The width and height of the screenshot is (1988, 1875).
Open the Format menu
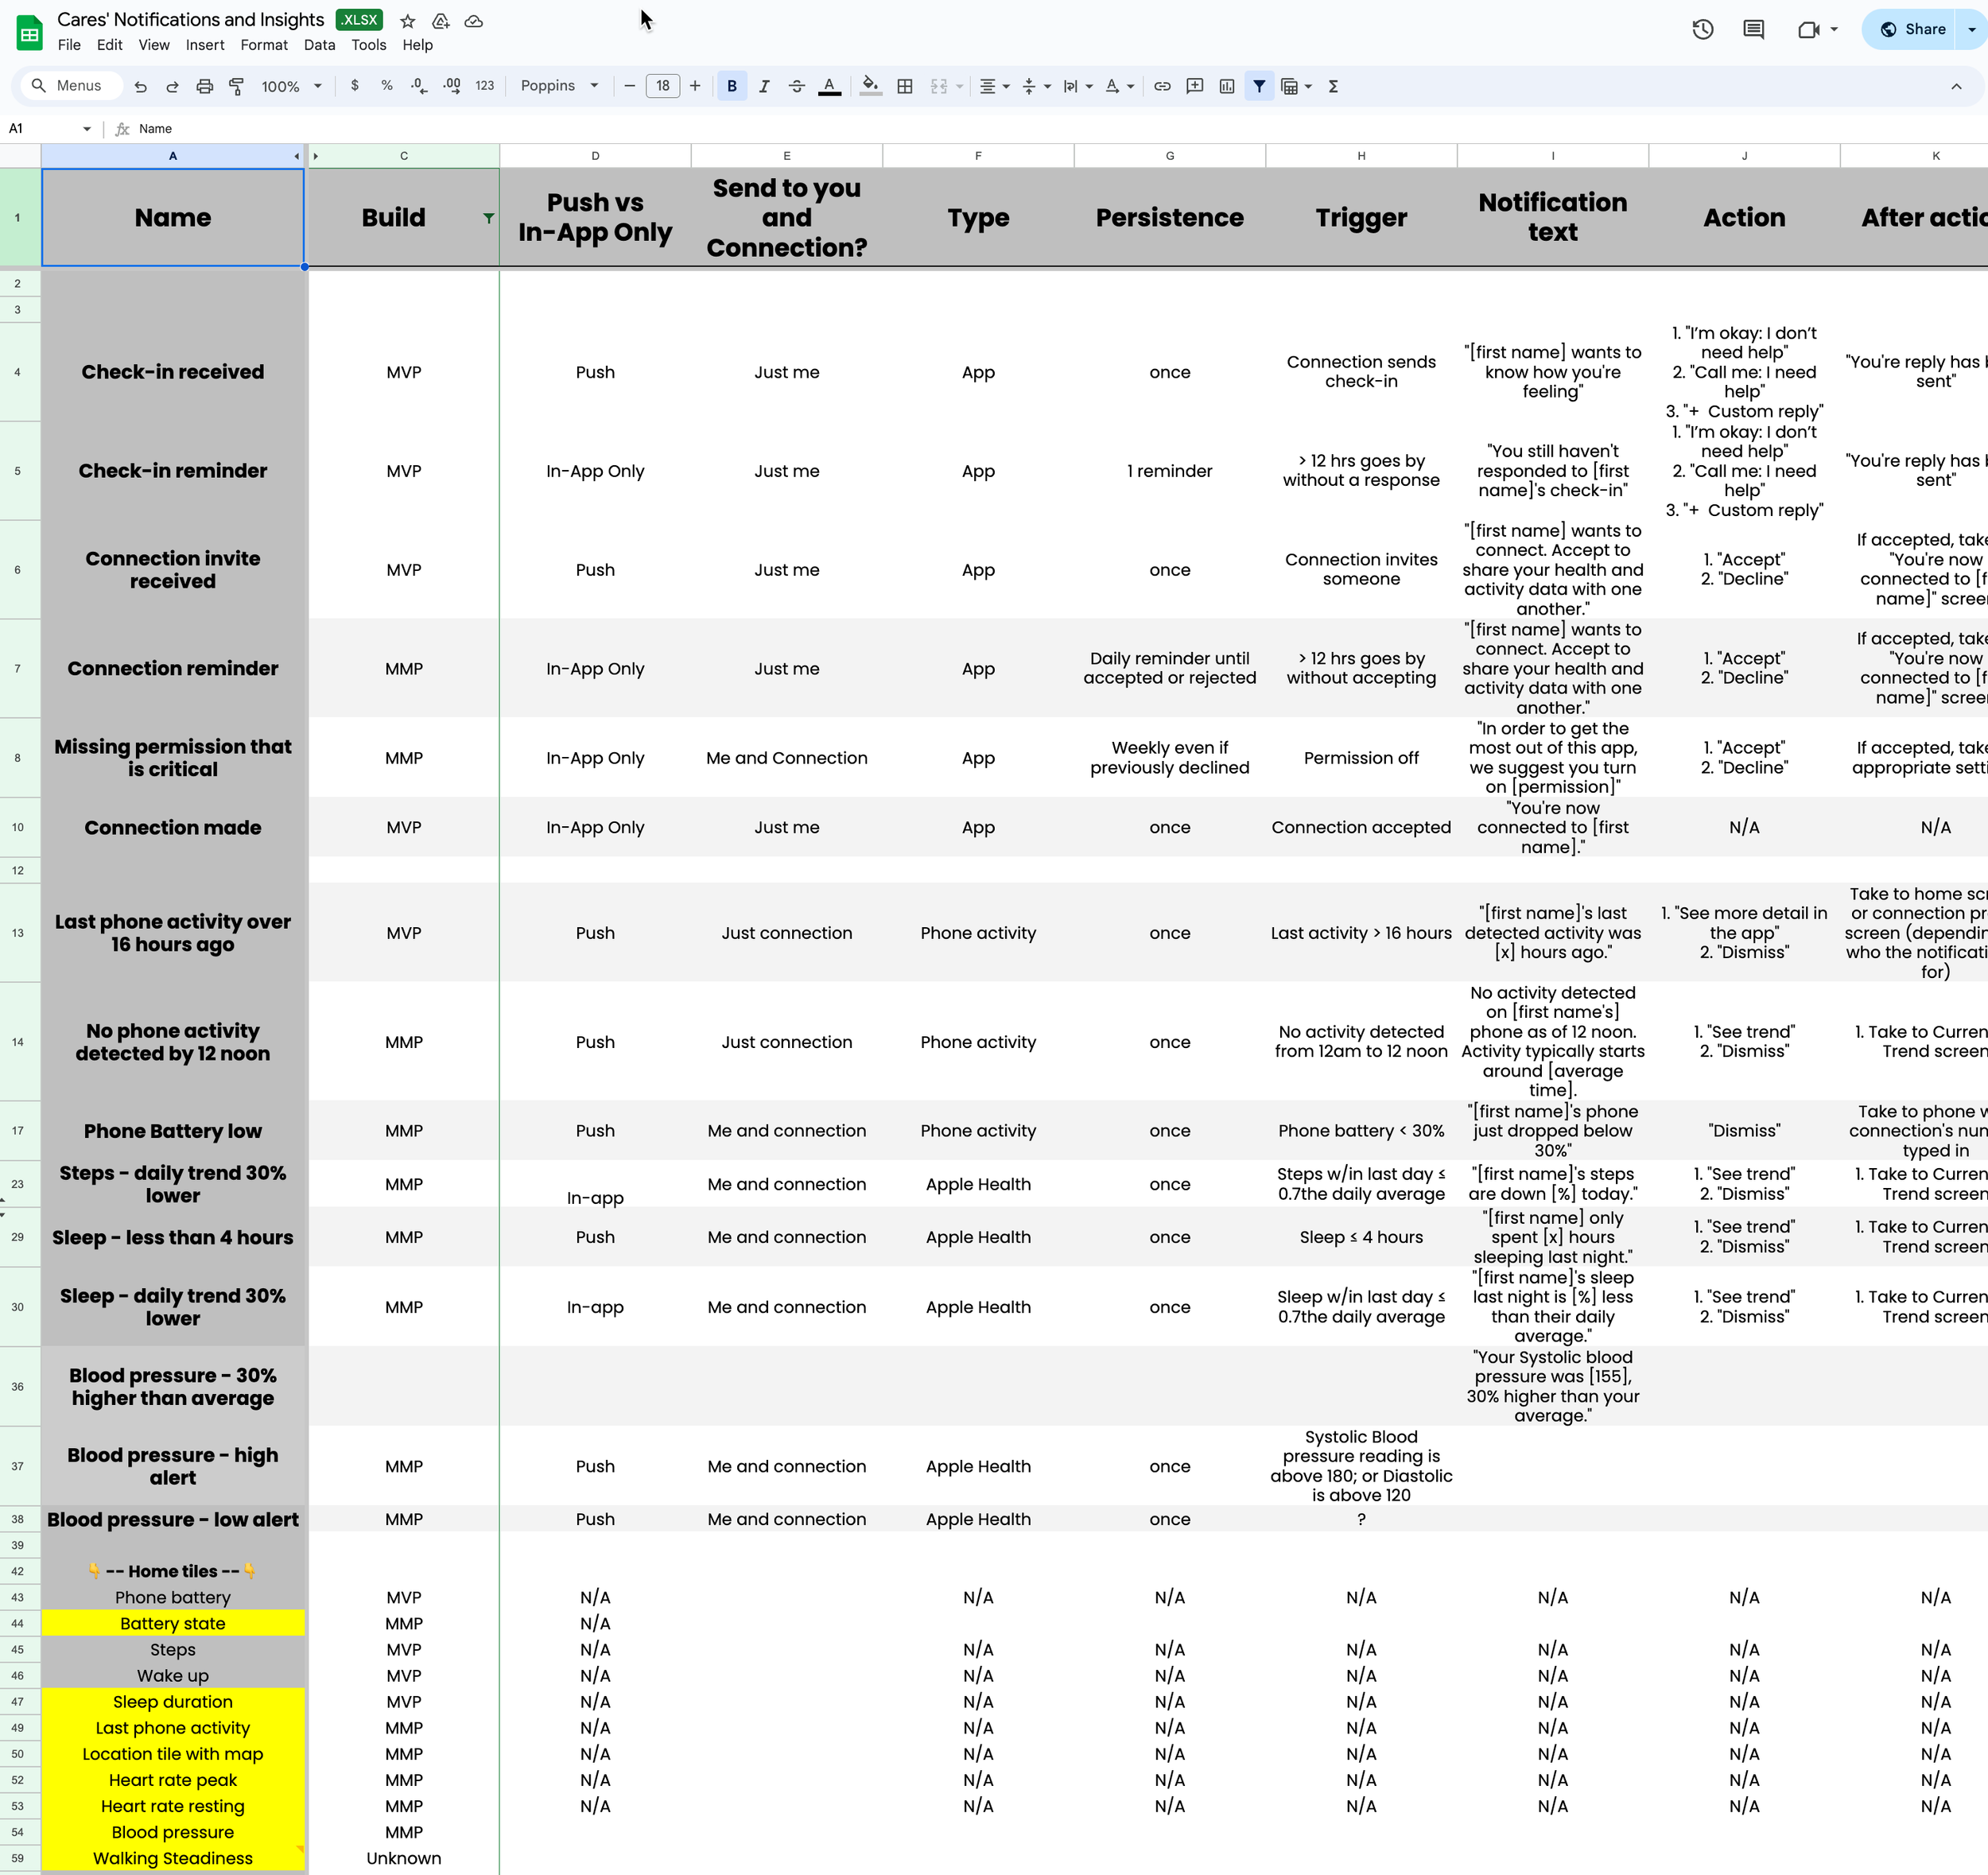coord(264,45)
